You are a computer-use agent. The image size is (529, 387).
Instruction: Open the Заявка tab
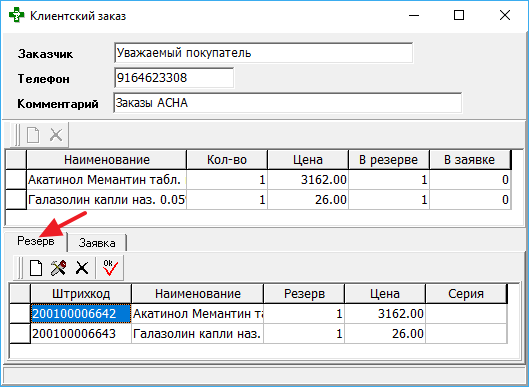[x=97, y=243]
